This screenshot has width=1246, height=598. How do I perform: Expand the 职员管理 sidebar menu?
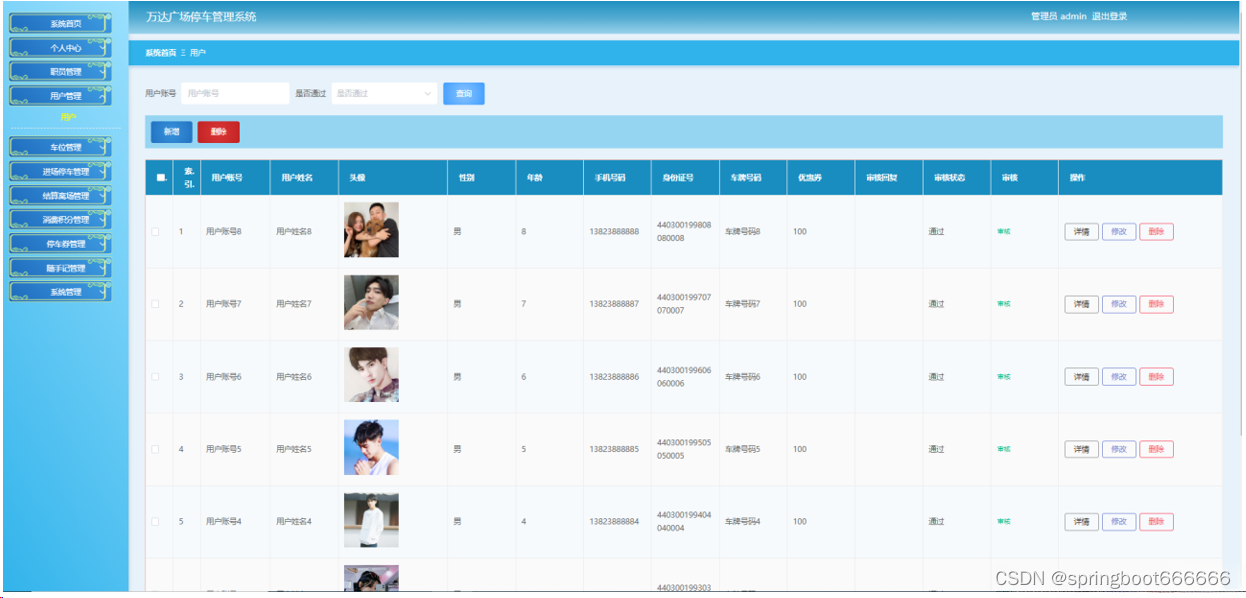point(60,71)
